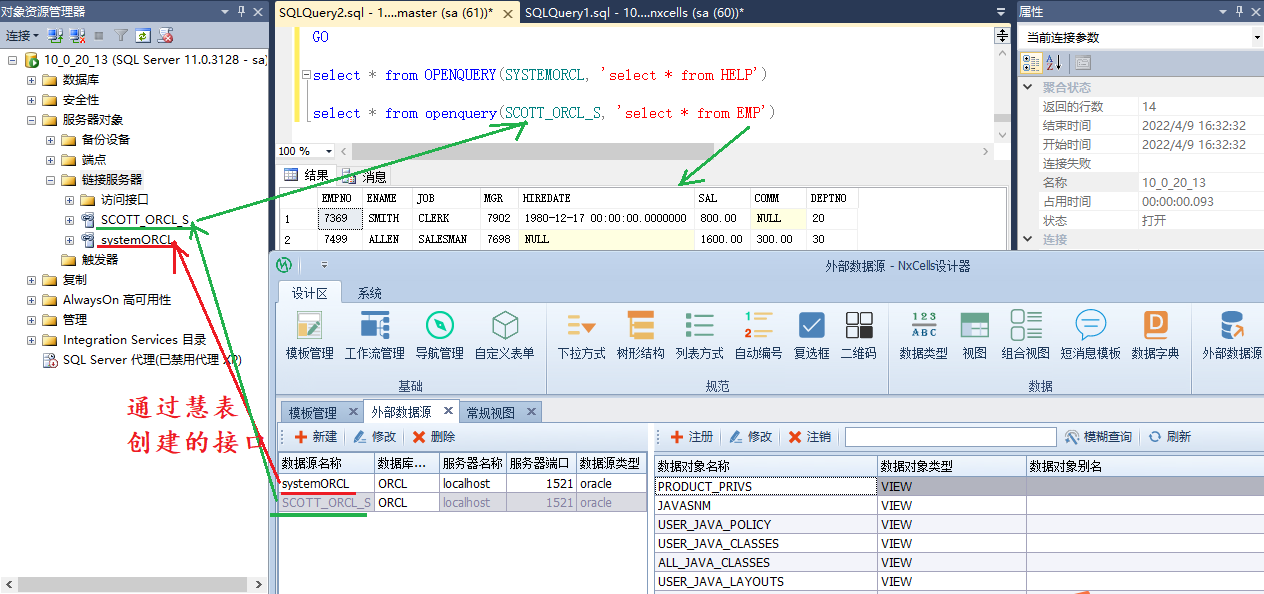
Task: Close the 外部数据源 document tab
Action: (448, 411)
